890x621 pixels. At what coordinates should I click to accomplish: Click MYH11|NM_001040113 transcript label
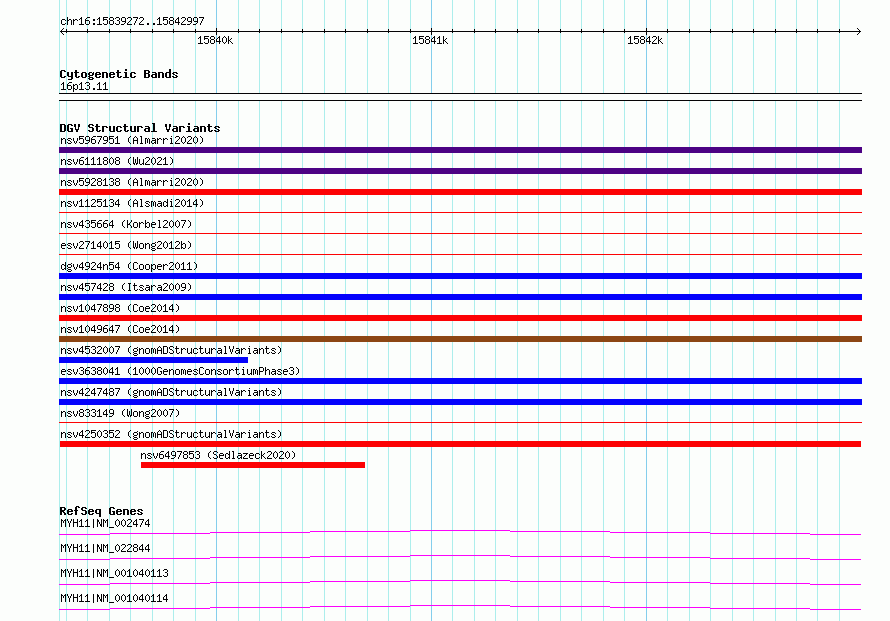[114, 573]
